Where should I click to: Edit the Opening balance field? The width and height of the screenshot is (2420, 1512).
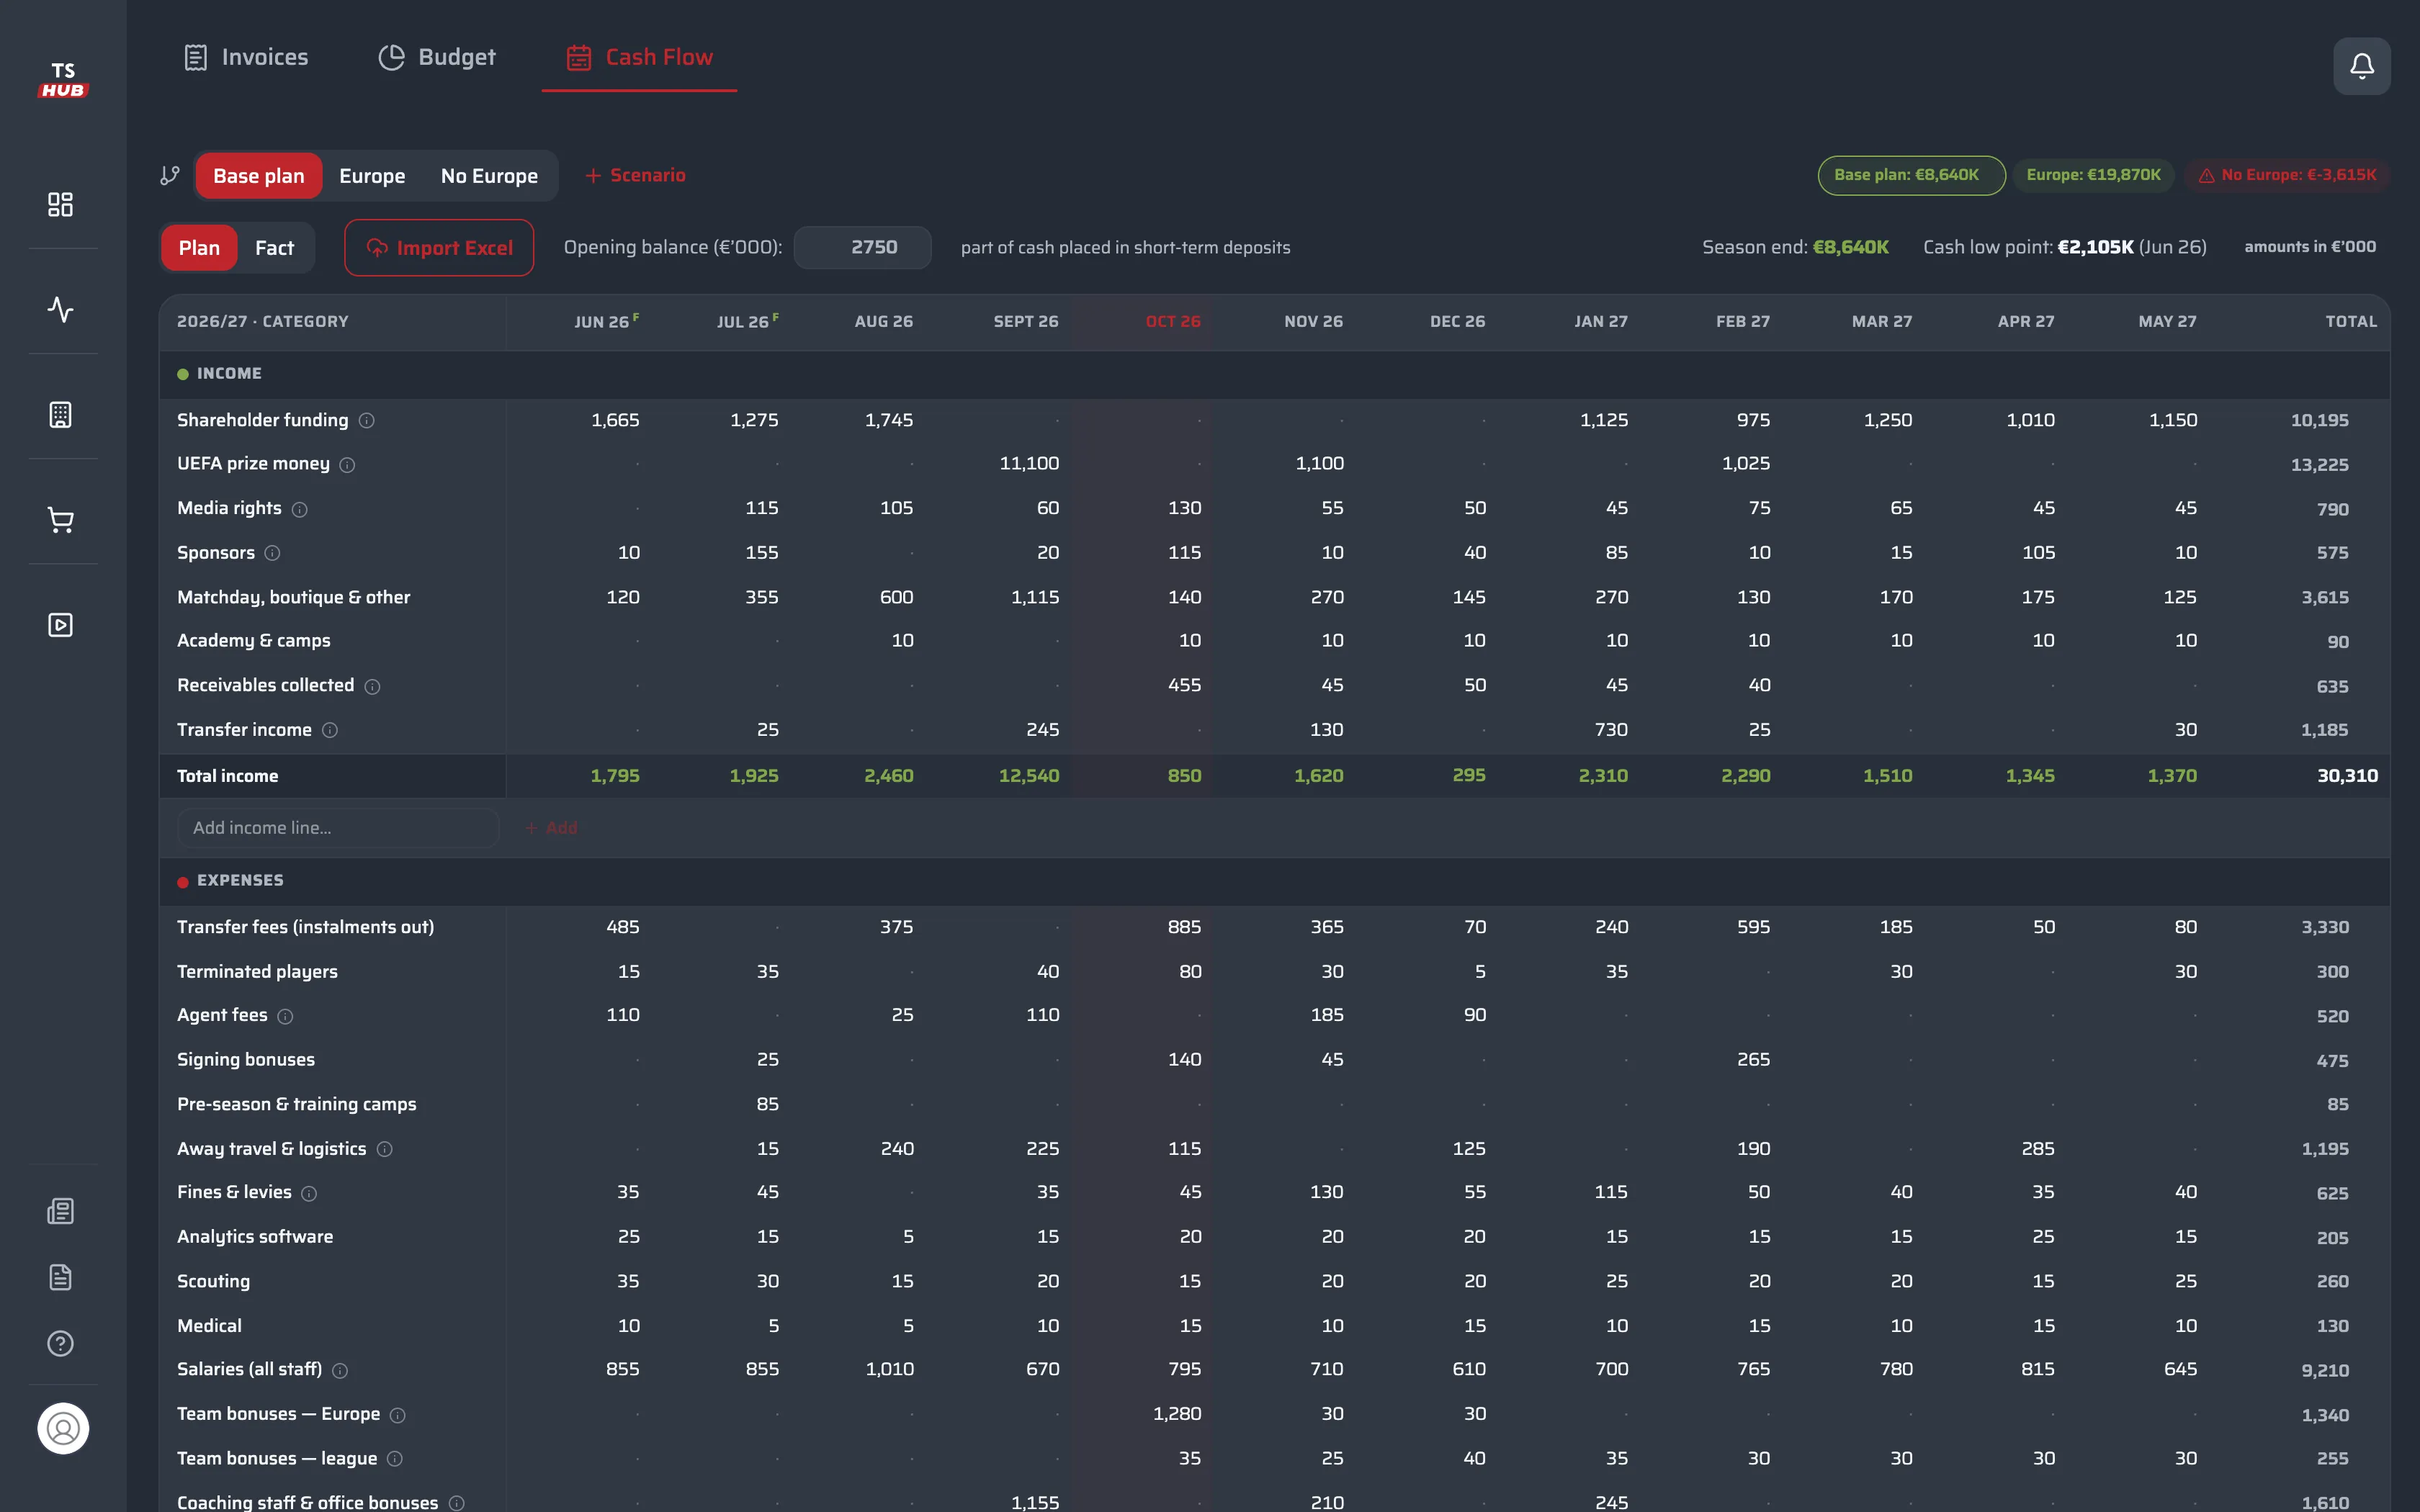862,247
